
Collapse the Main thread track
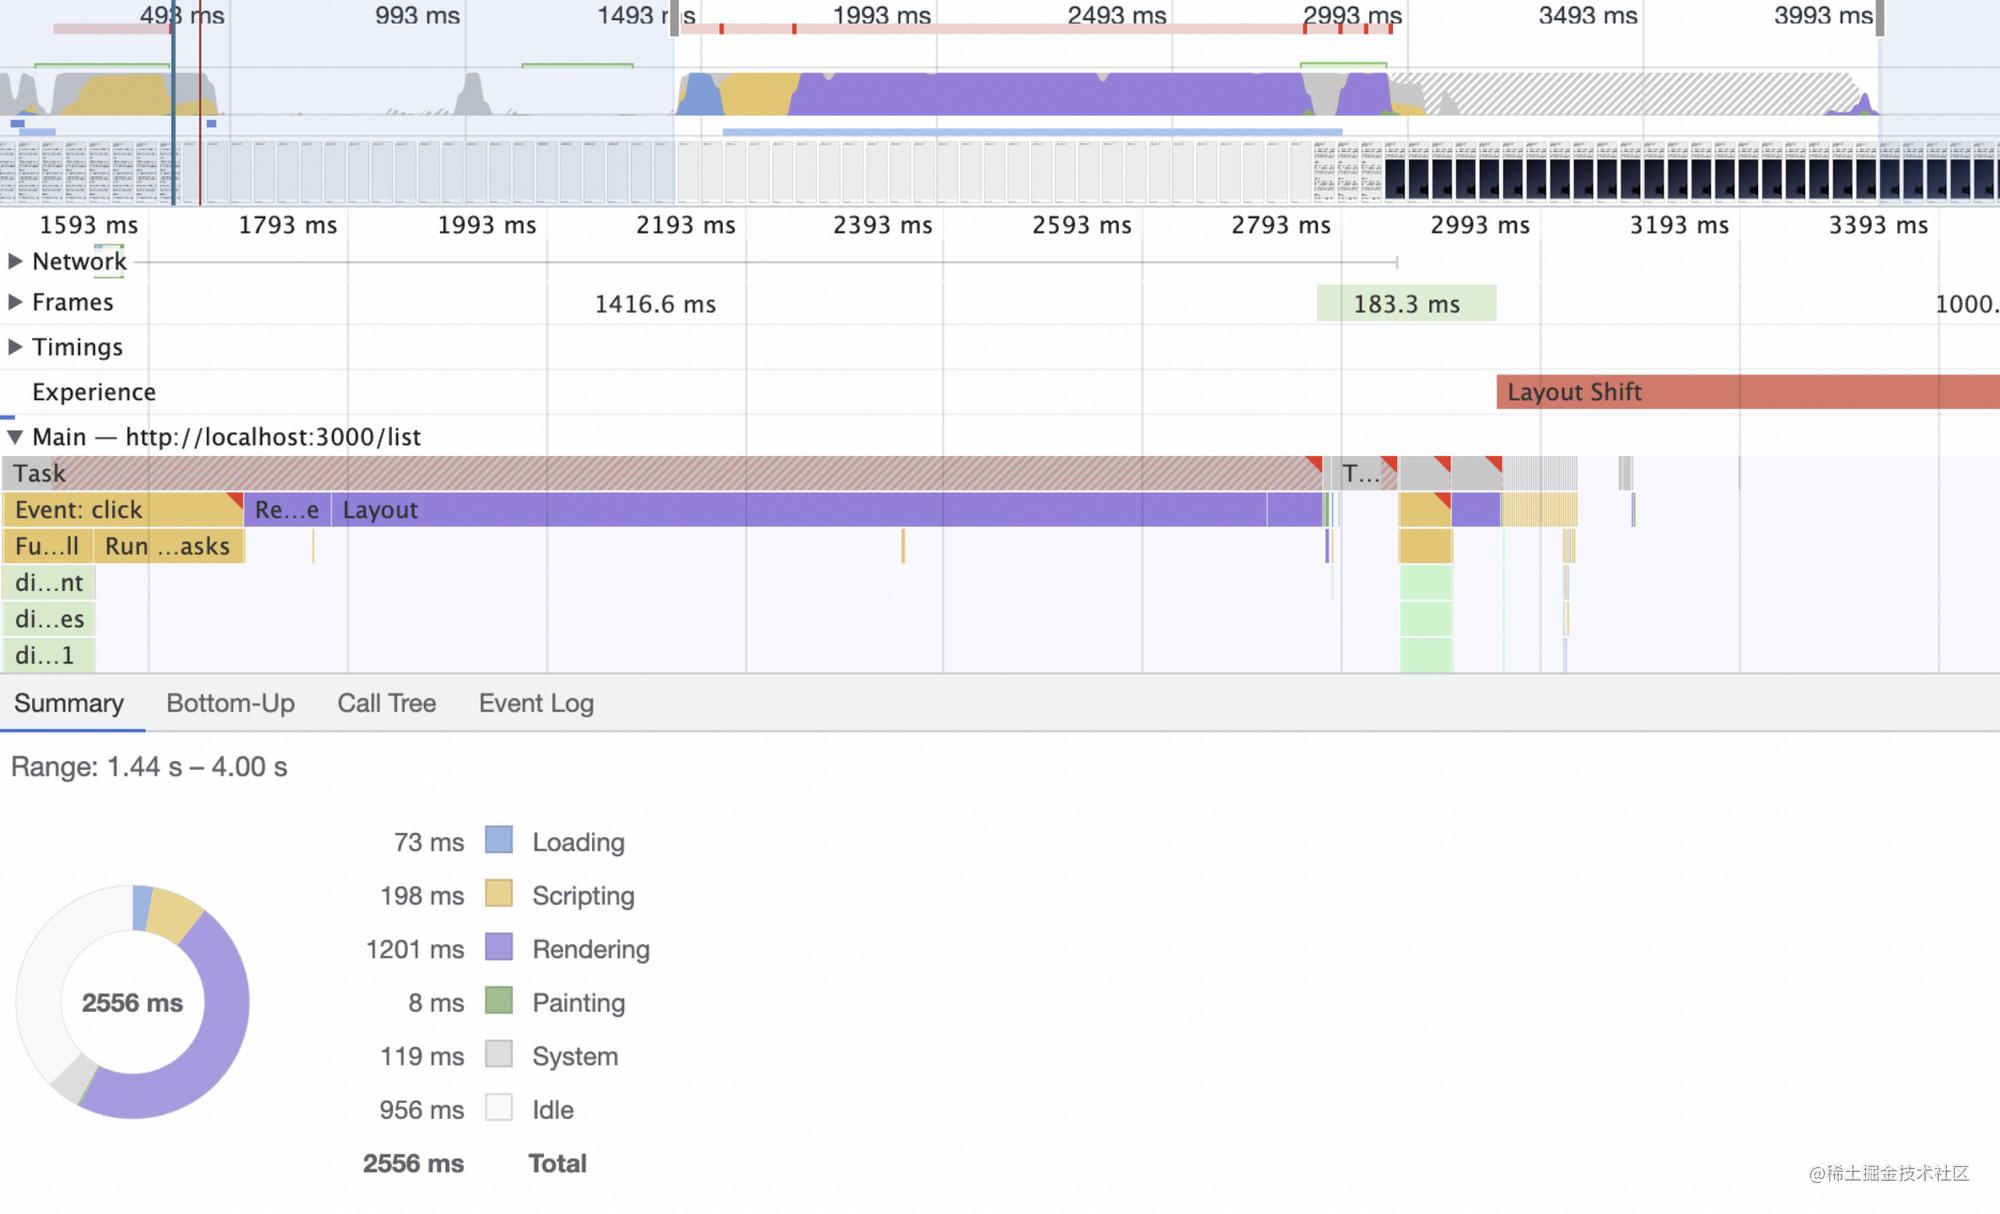click(x=15, y=437)
